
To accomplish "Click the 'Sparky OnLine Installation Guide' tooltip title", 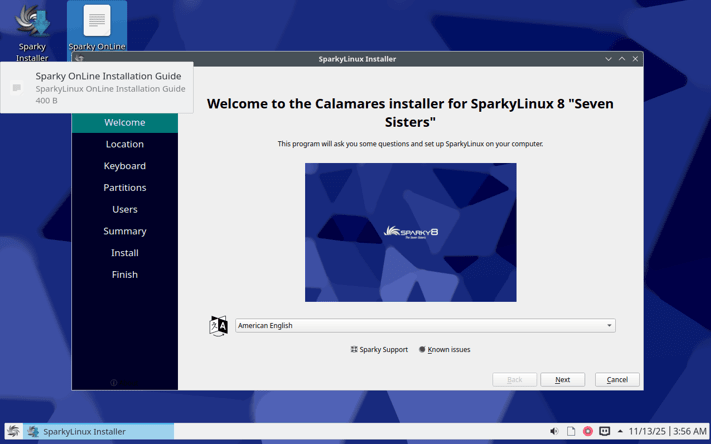I will pyautogui.click(x=108, y=76).
